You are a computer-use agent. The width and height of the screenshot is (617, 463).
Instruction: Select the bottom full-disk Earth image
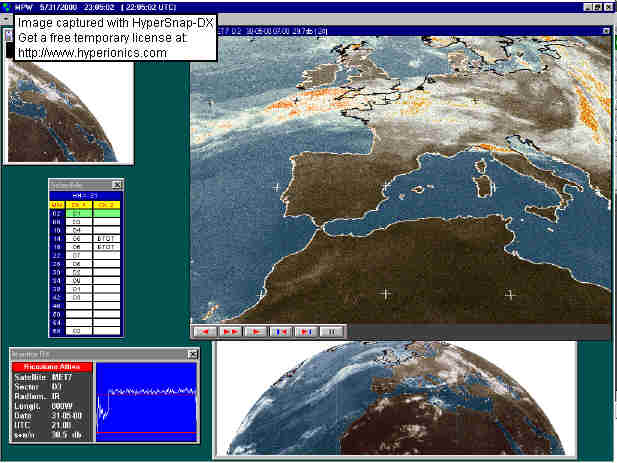[395, 400]
